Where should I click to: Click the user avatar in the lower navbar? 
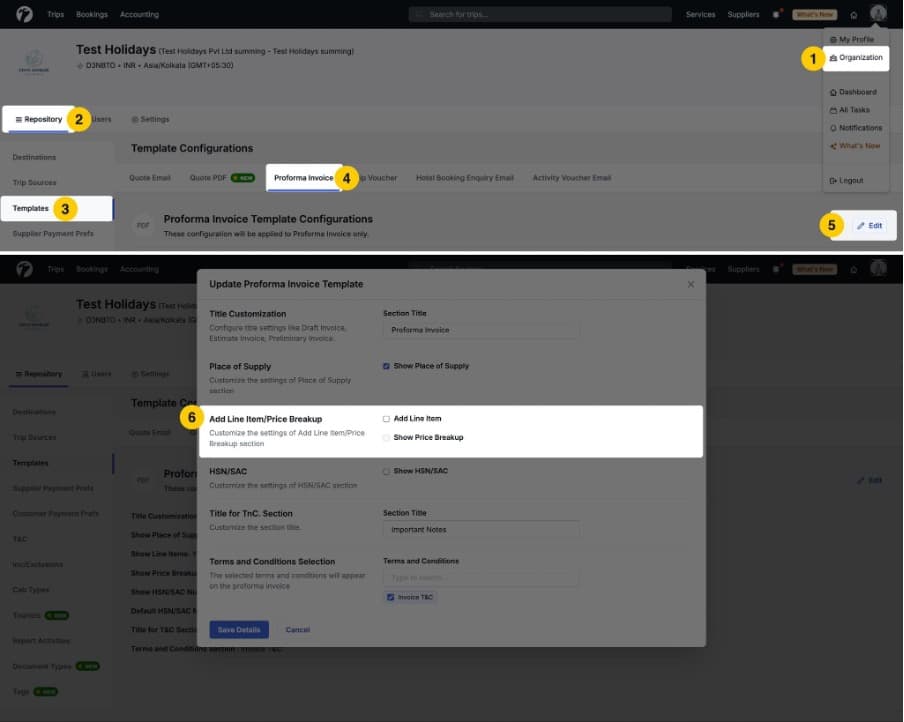[877, 268]
